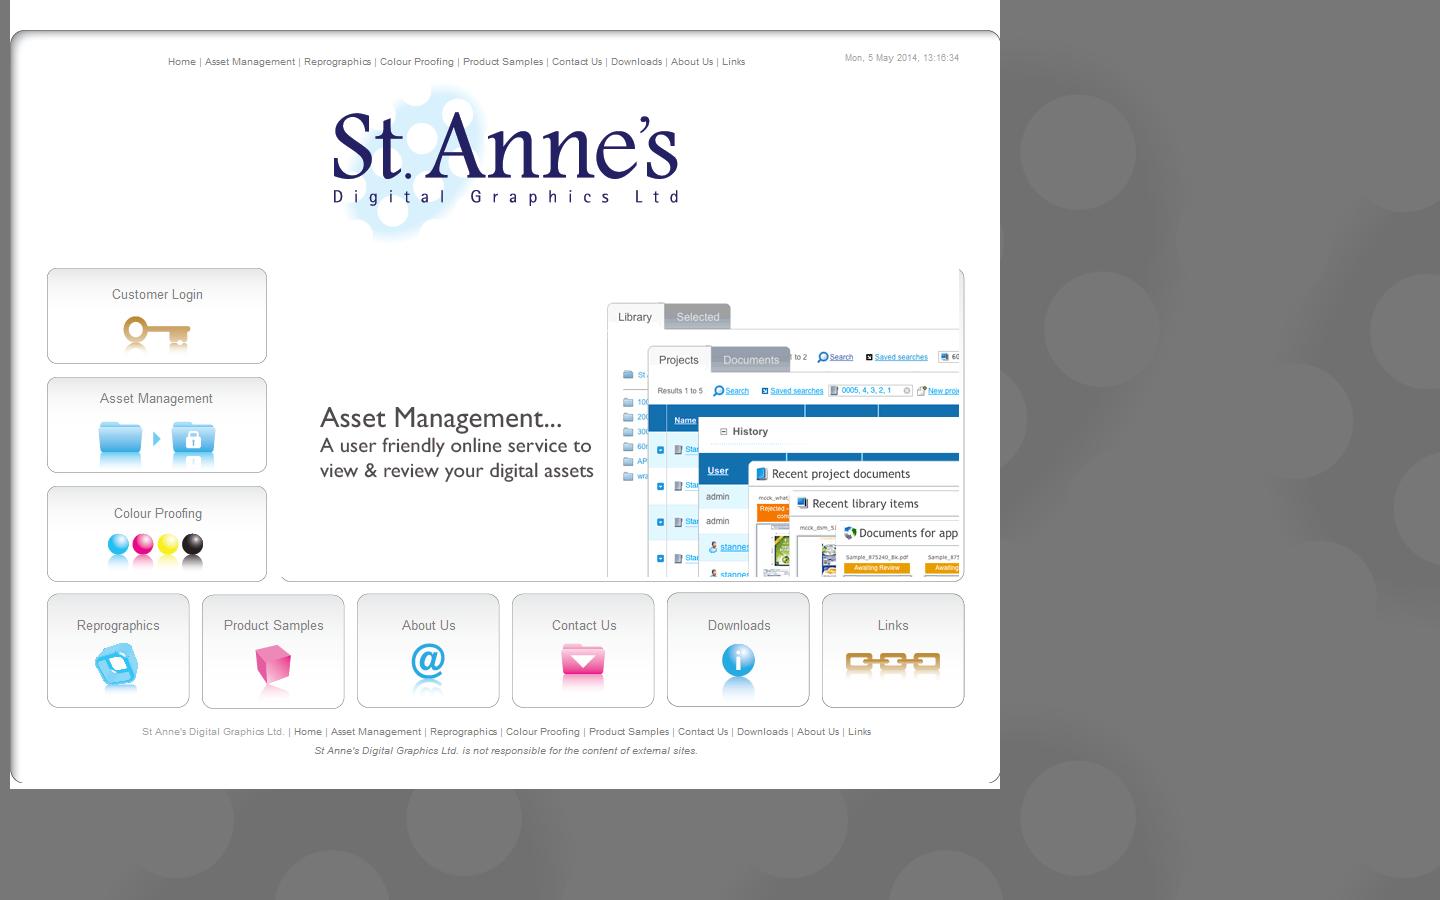Select the Library tab
1440x900 pixels.
[634, 317]
